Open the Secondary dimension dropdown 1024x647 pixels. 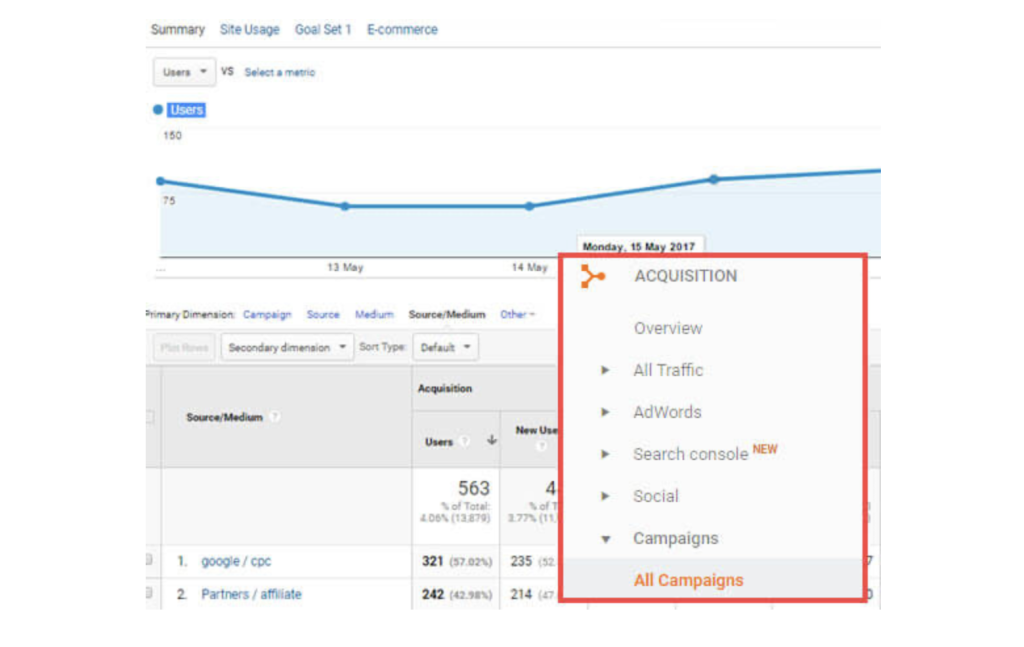point(281,347)
